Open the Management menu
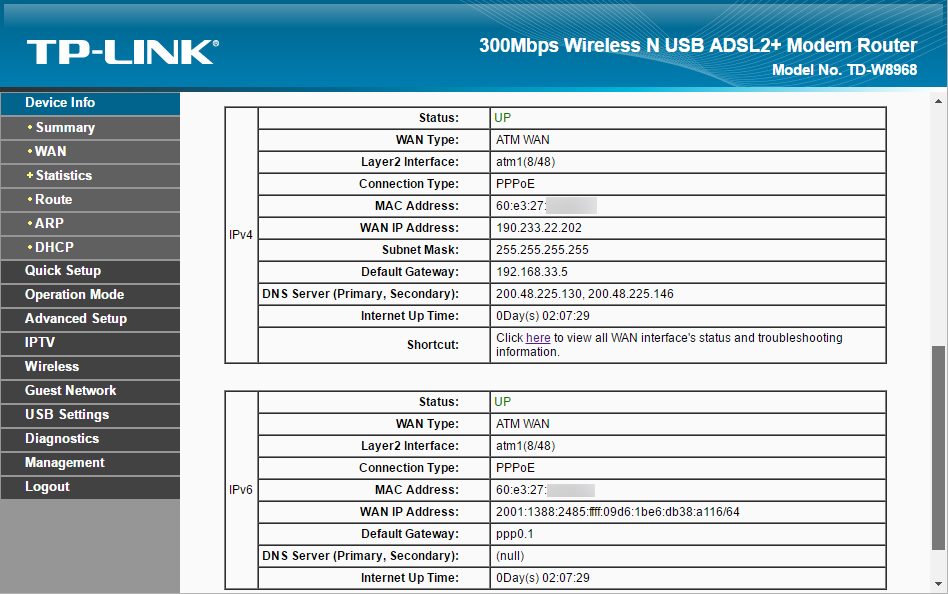This screenshot has height=594, width=948. click(x=90, y=463)
